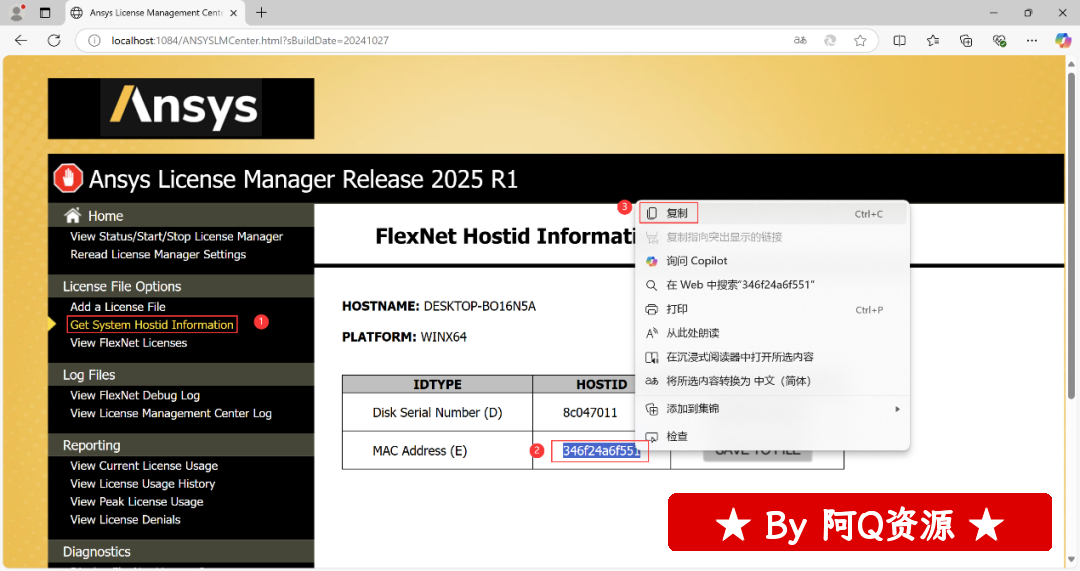This screenshot has height=571, width=1080.
Task: Choose 询问 Copilot in context menu
Action: coord(772,260)
